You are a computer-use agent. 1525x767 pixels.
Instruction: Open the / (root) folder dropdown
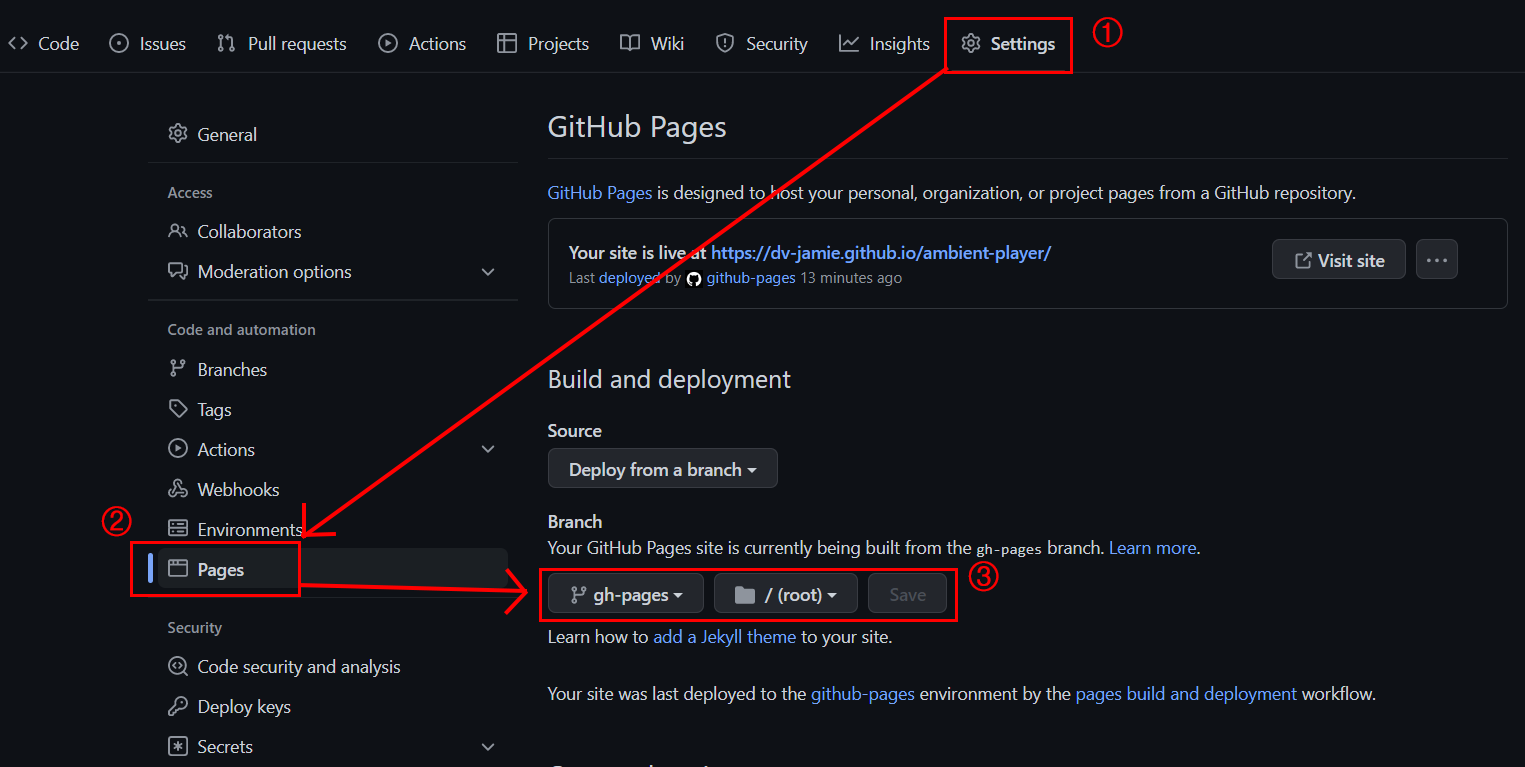click(x=786, y=595)
